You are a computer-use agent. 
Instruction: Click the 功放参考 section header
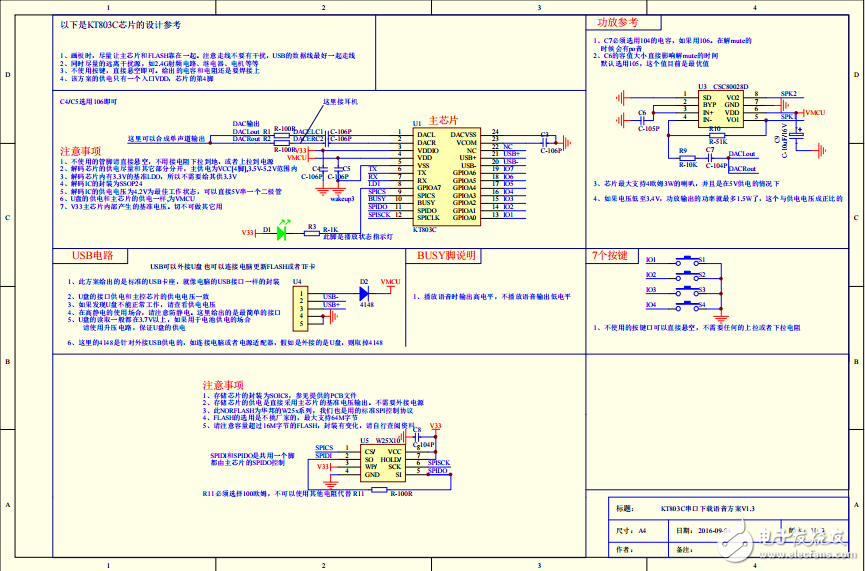[617, 22]
